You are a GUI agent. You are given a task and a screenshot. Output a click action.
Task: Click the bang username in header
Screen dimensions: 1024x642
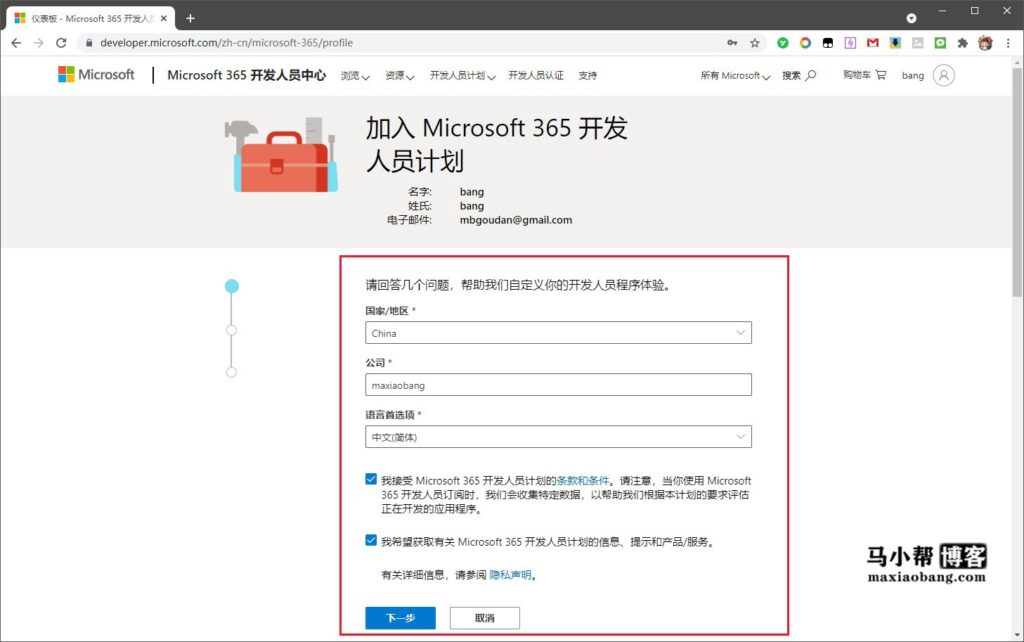[912, 75]
